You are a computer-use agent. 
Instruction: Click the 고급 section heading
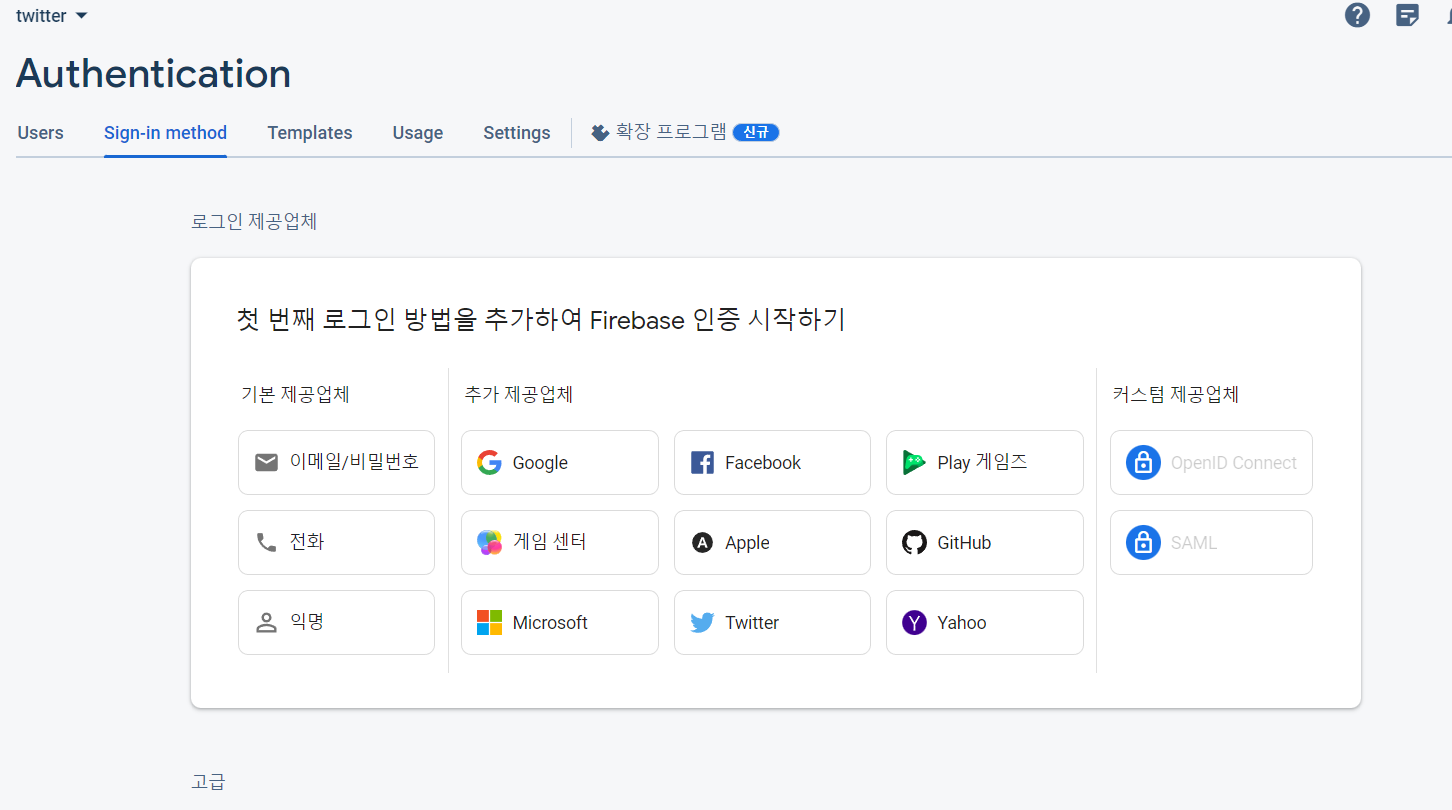pos(208,781)
